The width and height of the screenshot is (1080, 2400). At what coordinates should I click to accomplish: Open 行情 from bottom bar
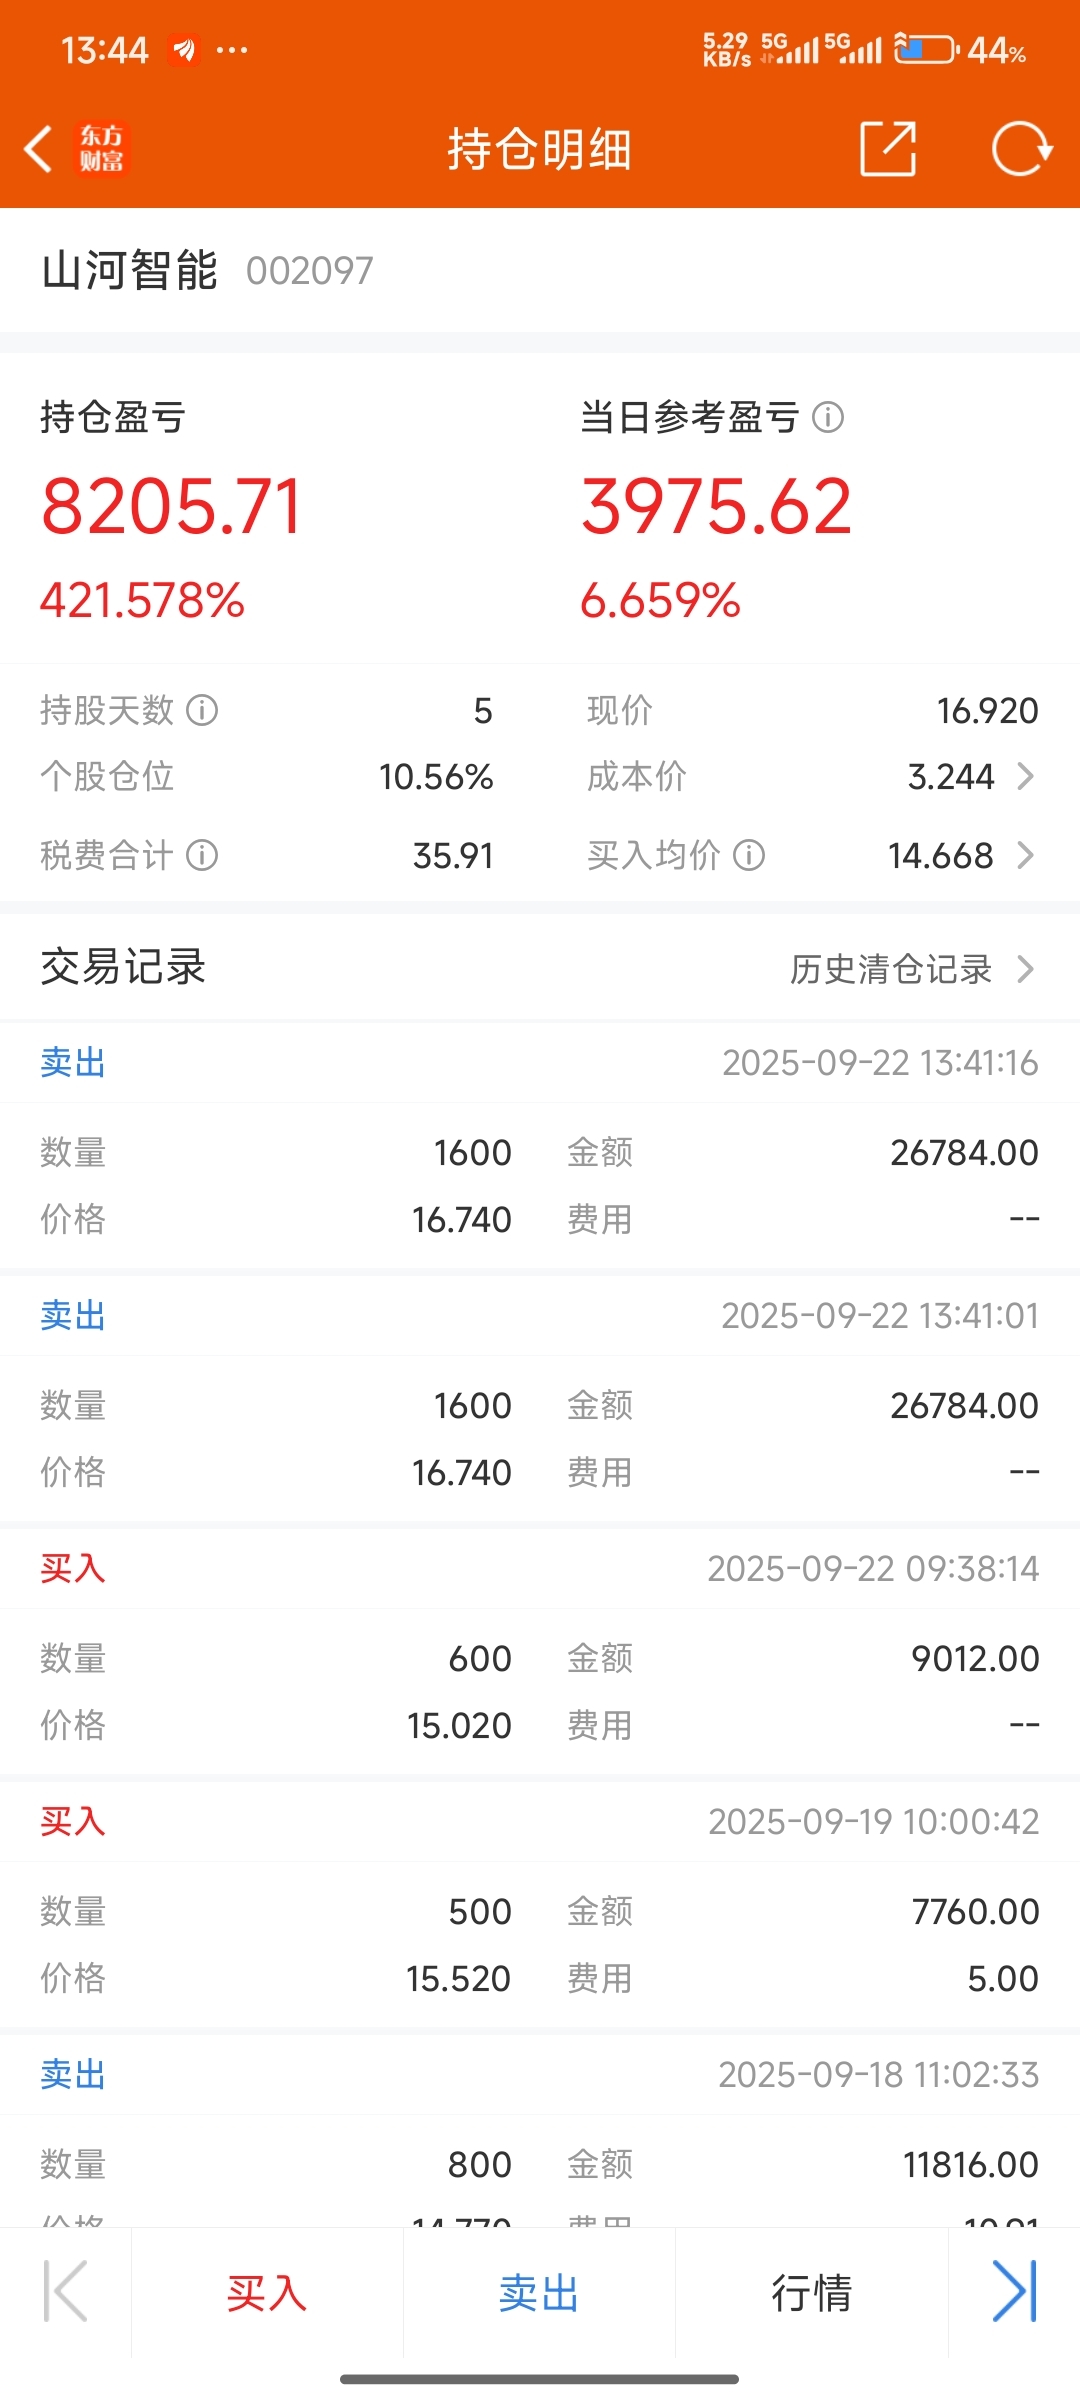coord(811,2292)
